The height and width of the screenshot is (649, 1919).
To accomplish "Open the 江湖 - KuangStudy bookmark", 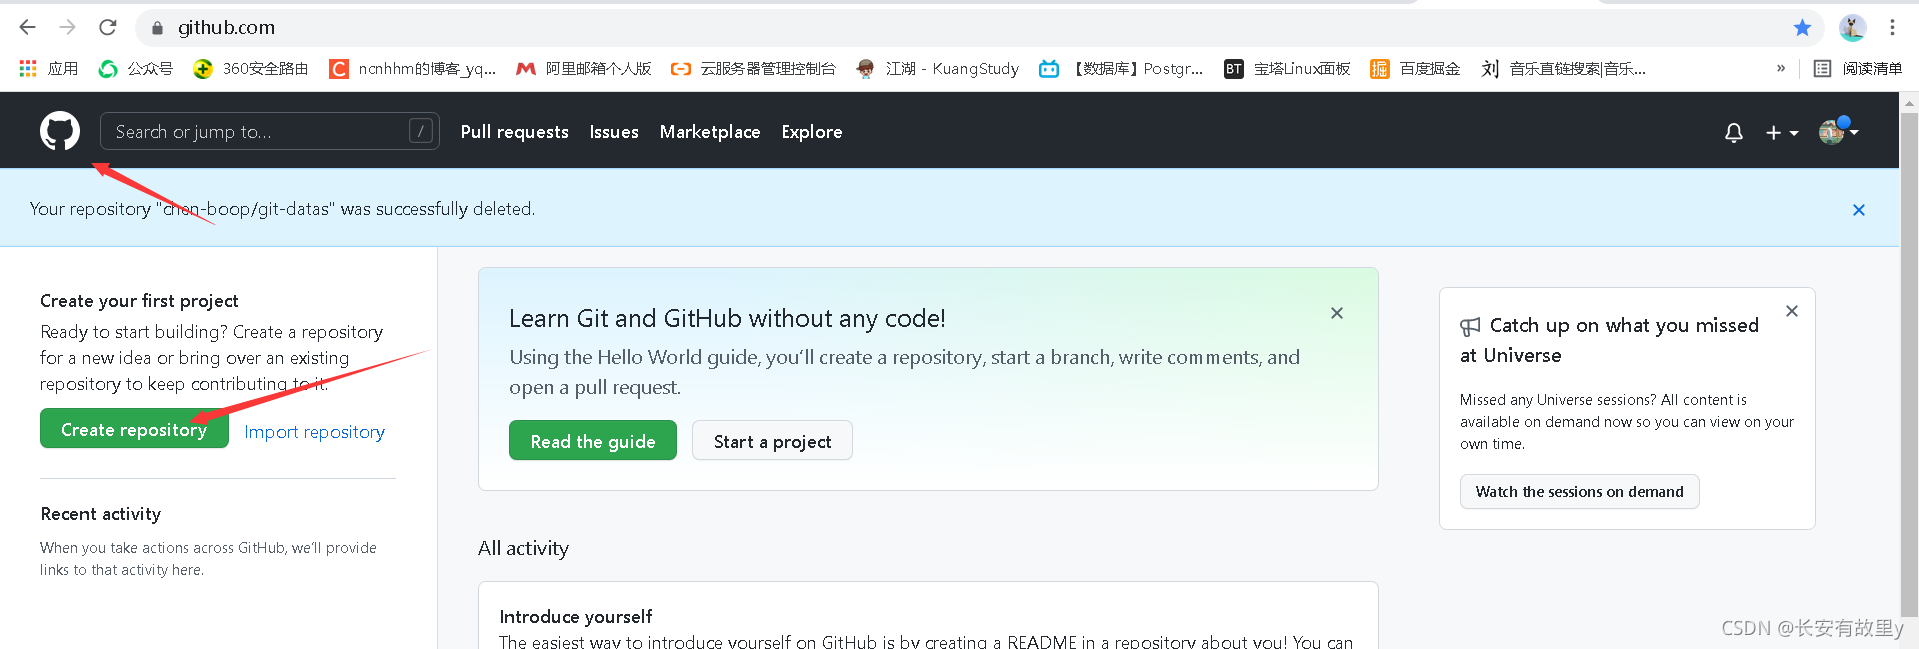I will [938, 68].
